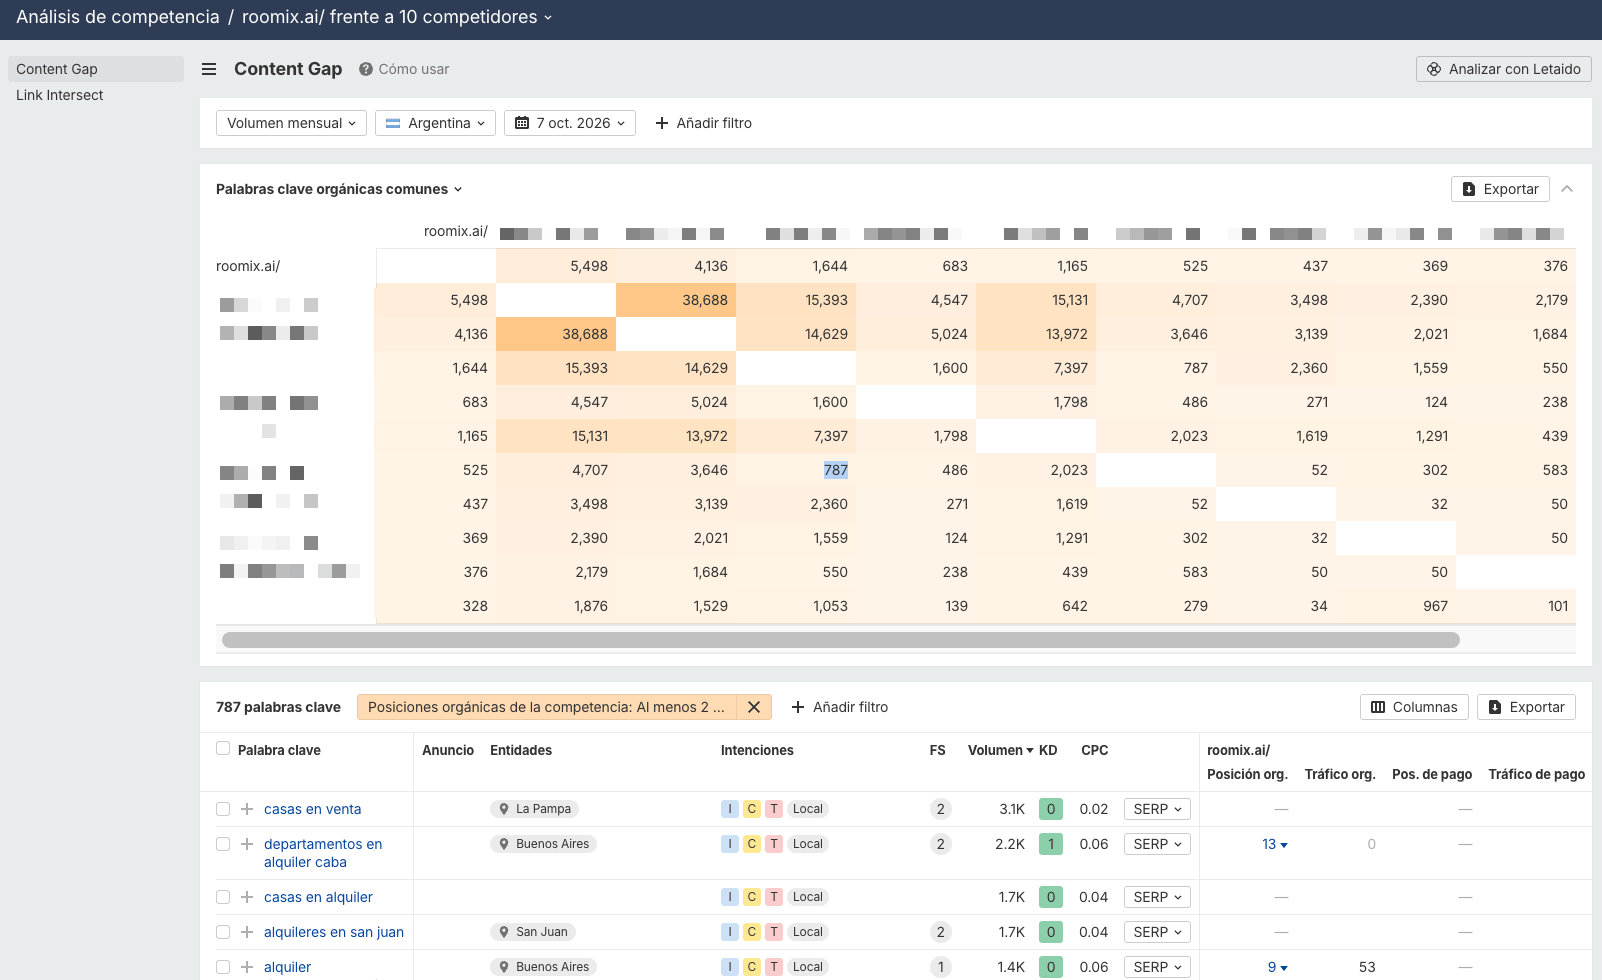This screenshot has height=980, width=1602.
Task: Expand position 13 dropdown in departamentos row
Action: click(1275, 844)
